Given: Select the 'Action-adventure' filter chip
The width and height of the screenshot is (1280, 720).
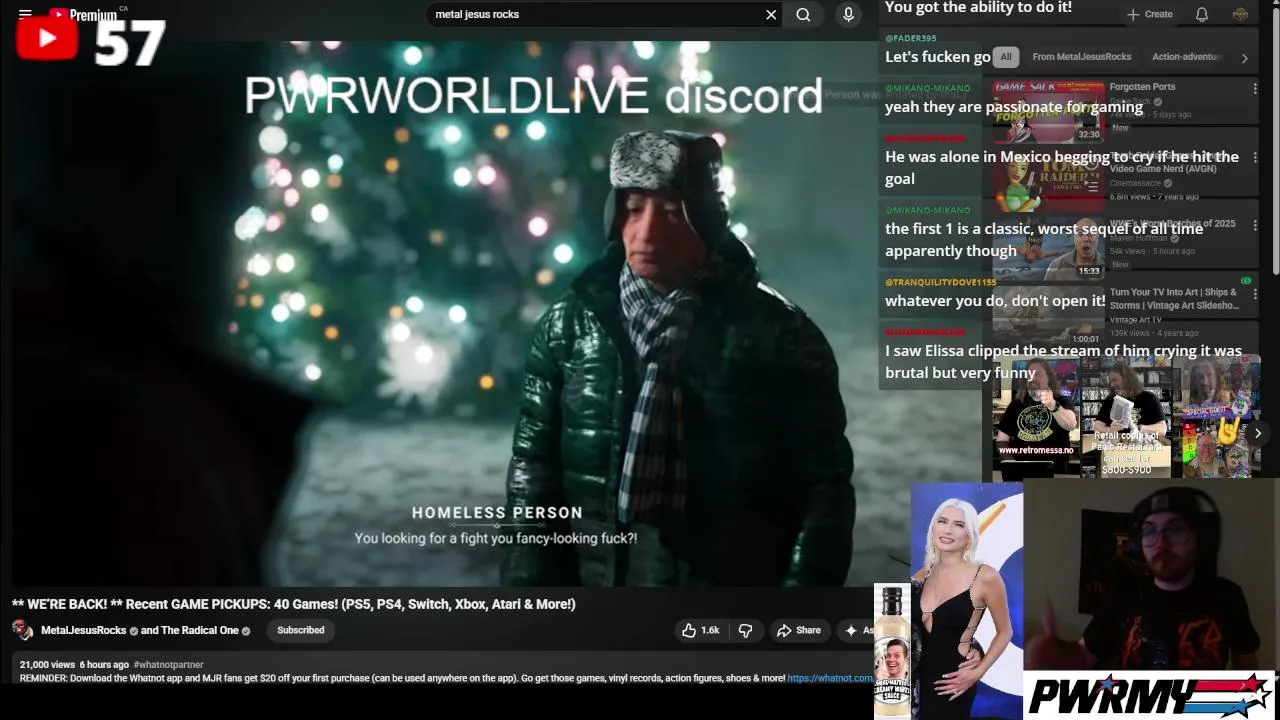Looking at the screenshot, I should pos(1187,57).
